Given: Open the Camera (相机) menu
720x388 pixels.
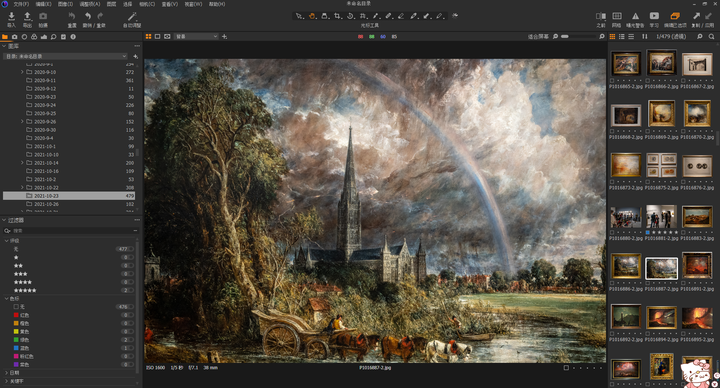Looking at the screenshot, I should coord(147,4).
